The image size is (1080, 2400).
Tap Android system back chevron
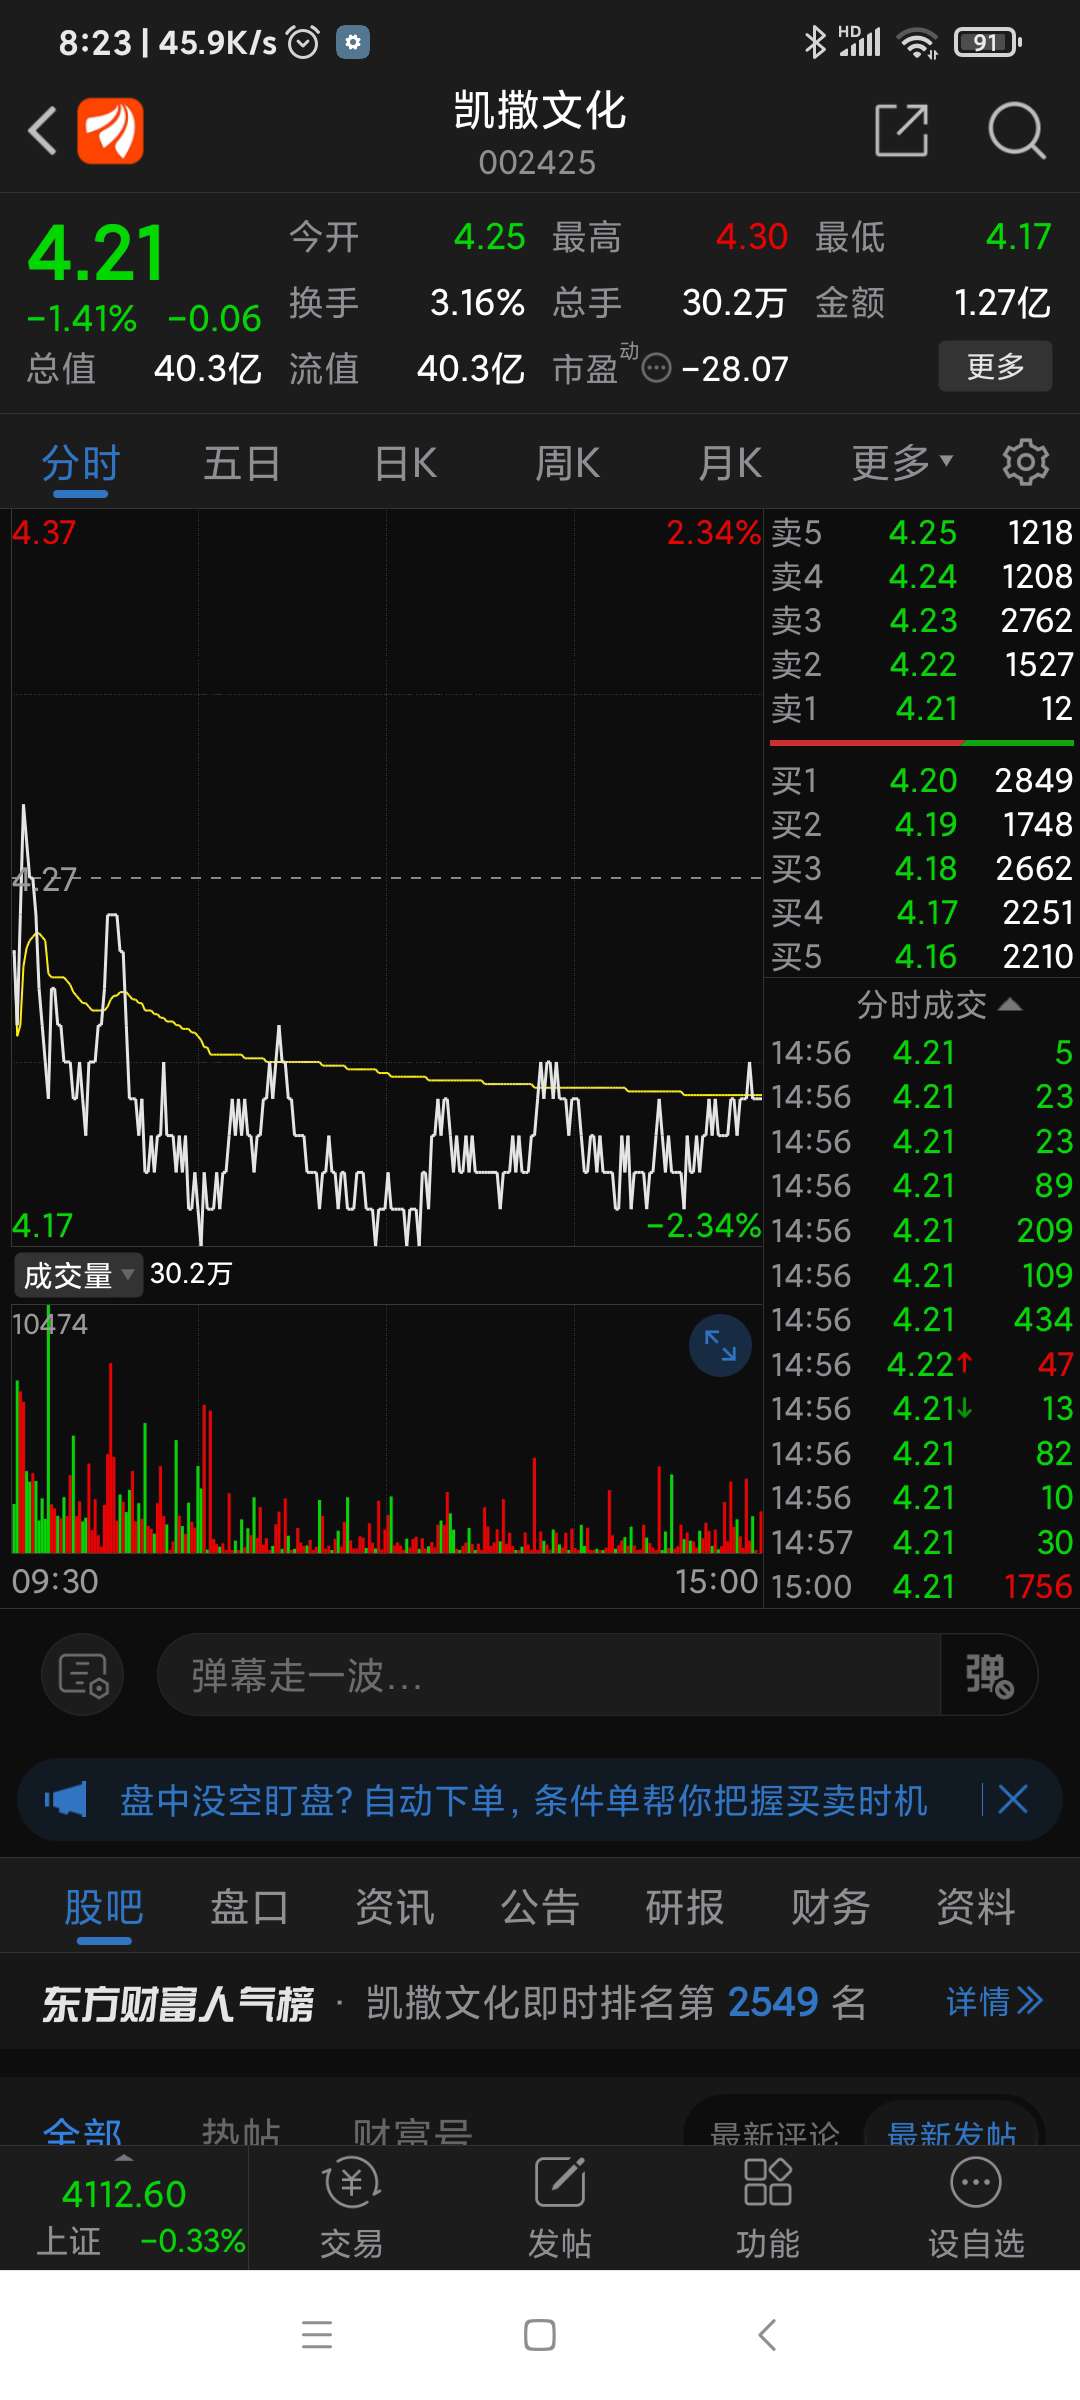click(767, 2334)
